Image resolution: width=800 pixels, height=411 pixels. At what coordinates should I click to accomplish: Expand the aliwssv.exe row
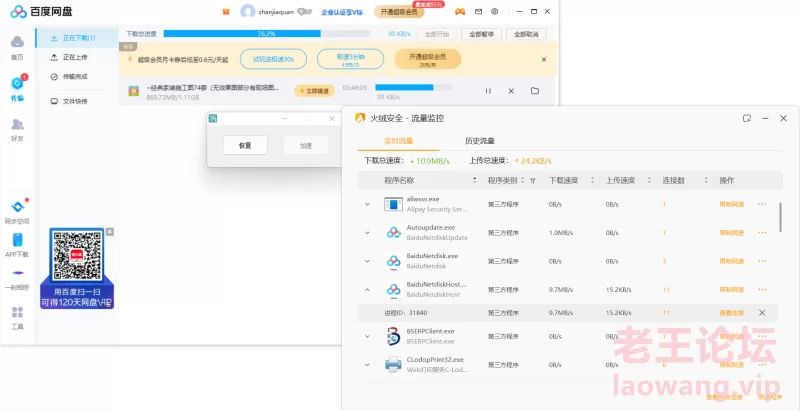point(367,204)
